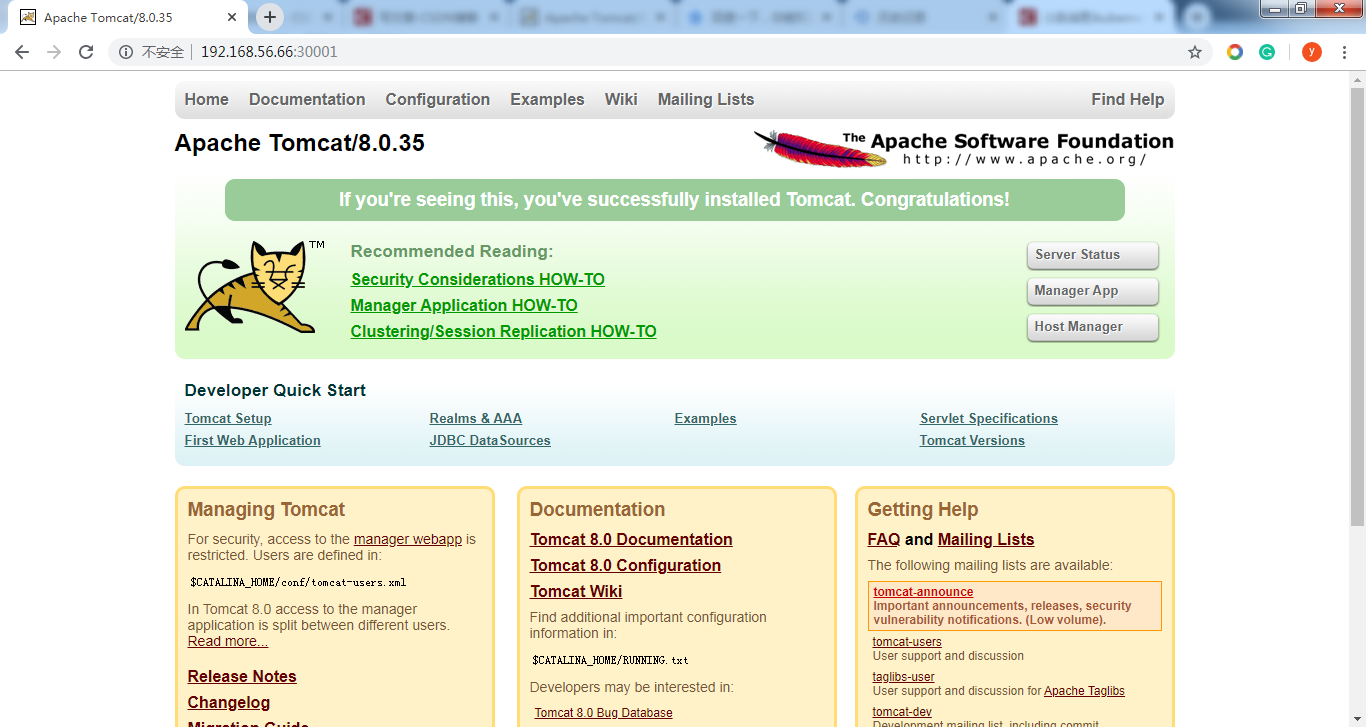1366x727 pixels.
Task: Open the Changelog link
Action: 229,702
